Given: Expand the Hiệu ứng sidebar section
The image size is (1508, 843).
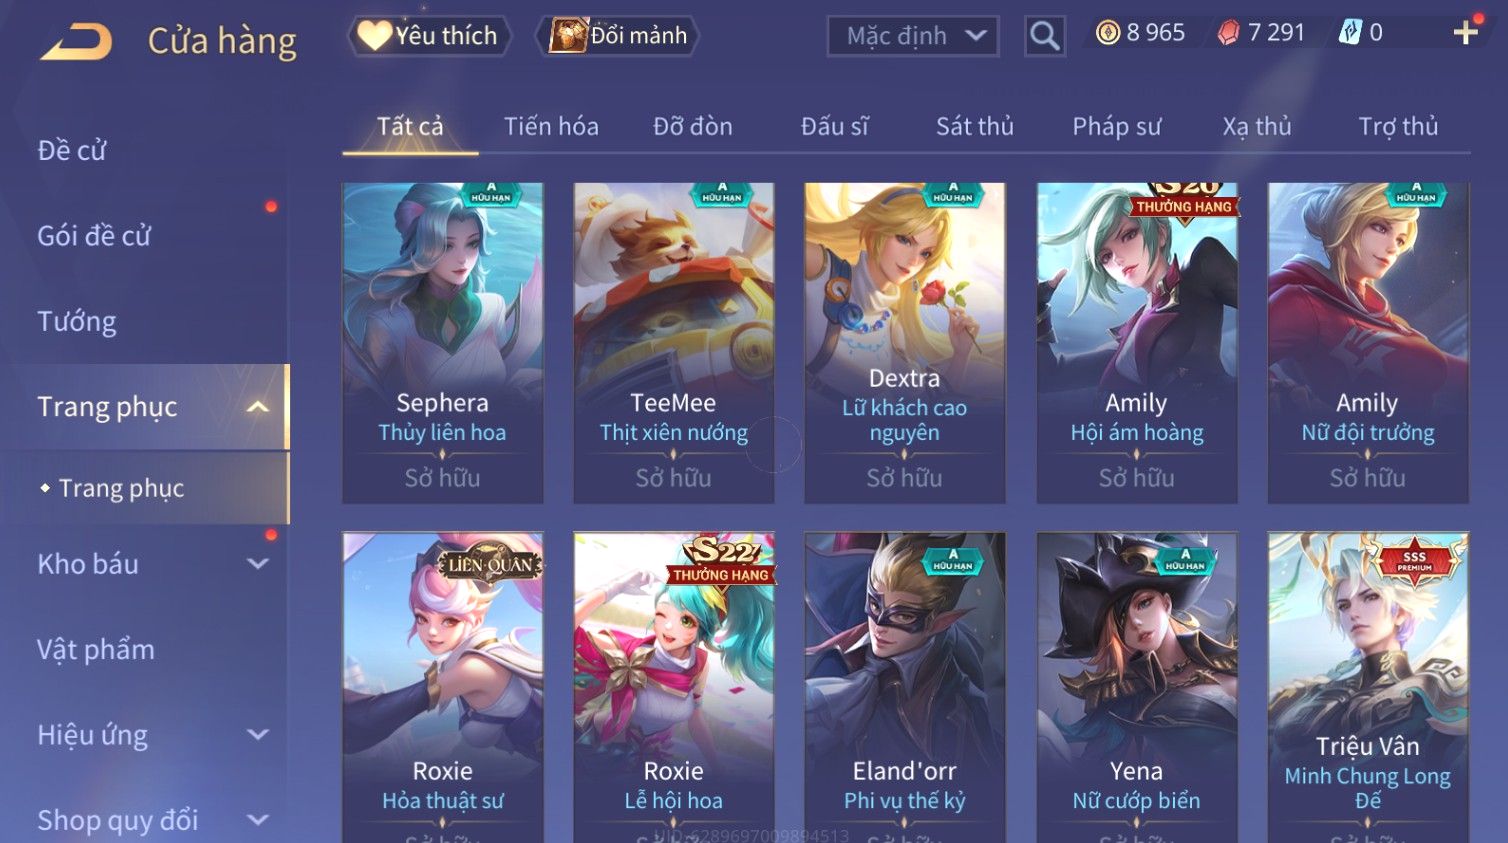Looking at the screenshot, I should (257, 735).
